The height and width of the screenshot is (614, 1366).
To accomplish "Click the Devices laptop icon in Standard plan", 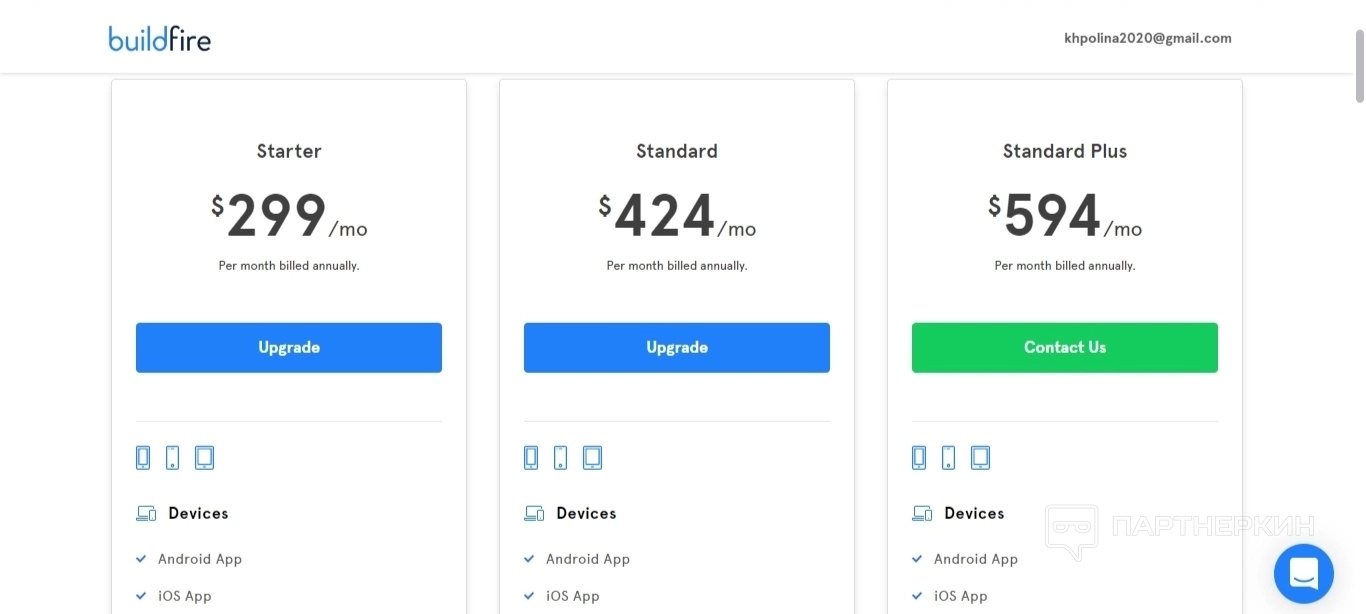I will [534, 514].
